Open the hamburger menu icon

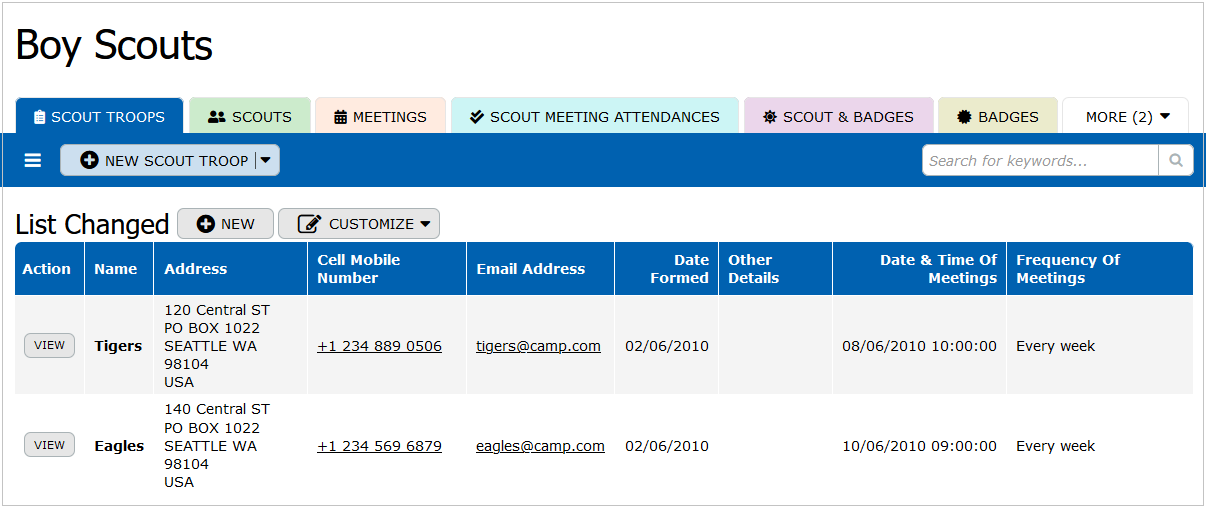[33, 160]
